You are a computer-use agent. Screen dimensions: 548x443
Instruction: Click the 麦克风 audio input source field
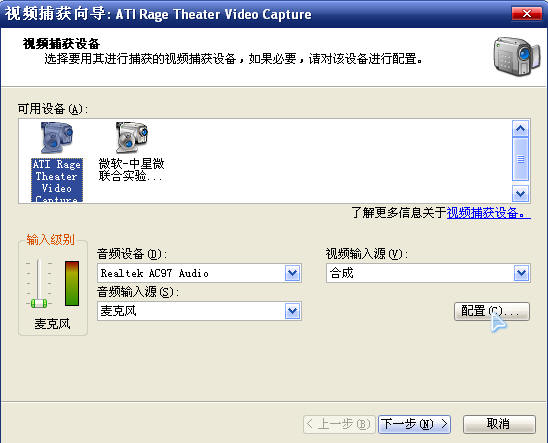(x=199, y=311)
